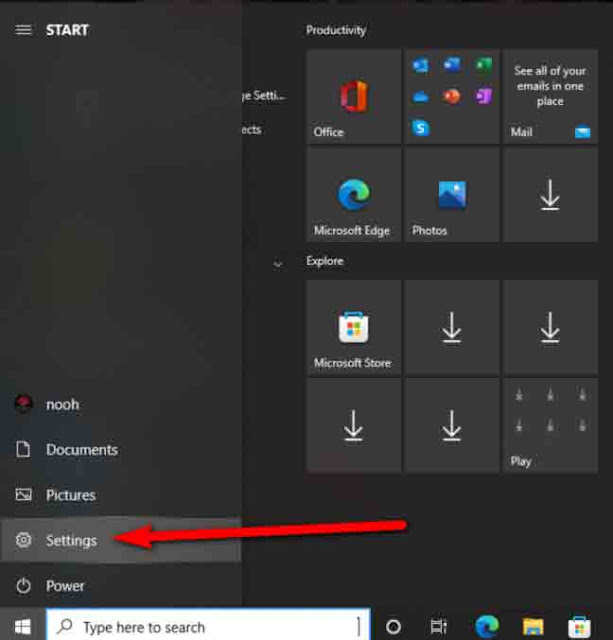The height and width of the screenshot is (640, 613).
Task: Open the Play folder tile
Action: point(551,425)
